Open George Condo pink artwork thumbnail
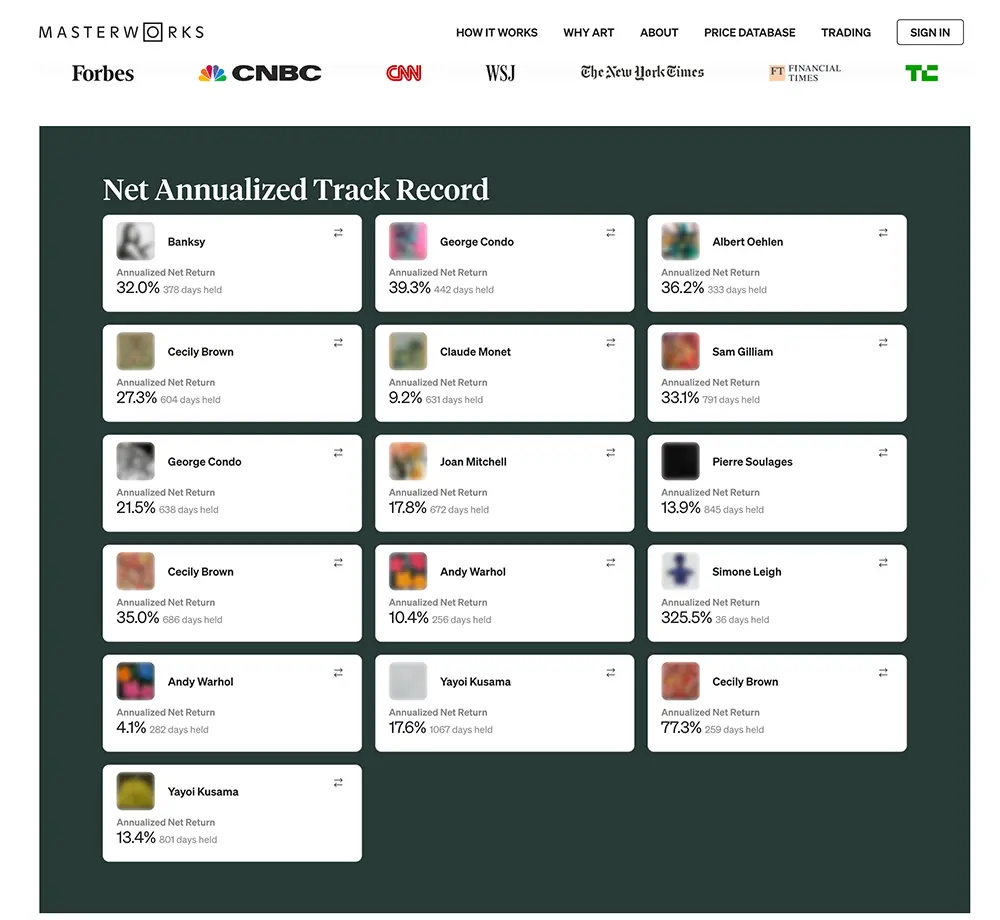Viewport: 1000px width, 920px height. tap(408, 241)
